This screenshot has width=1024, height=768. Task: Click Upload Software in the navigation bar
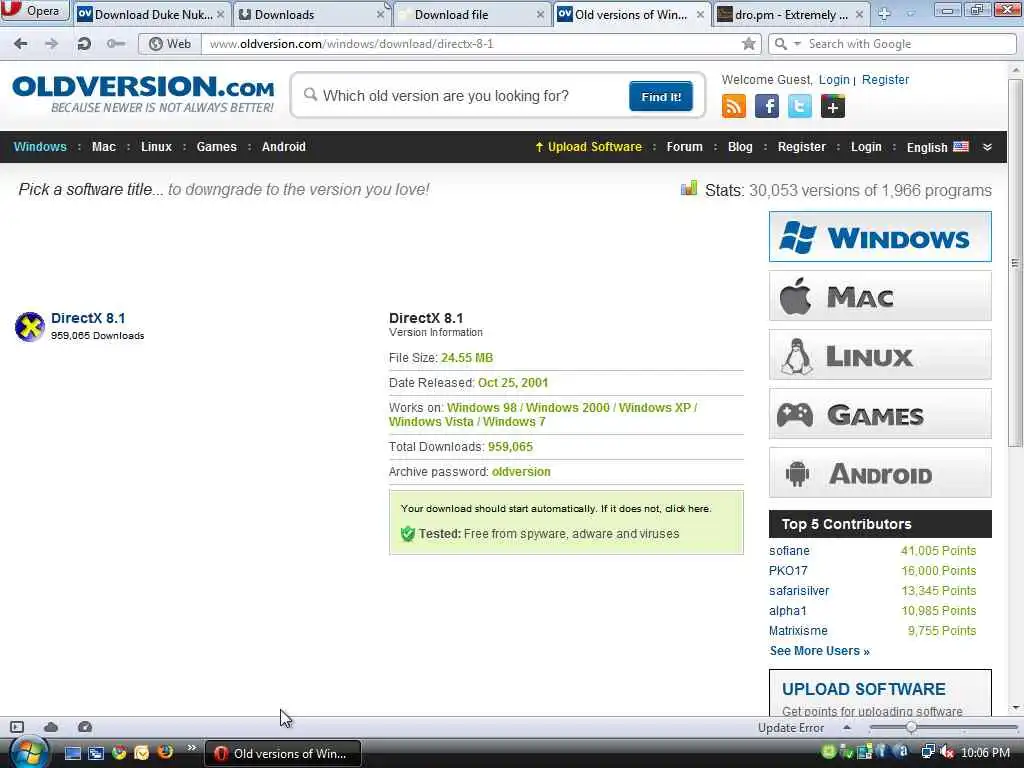(x=588, y=147)
